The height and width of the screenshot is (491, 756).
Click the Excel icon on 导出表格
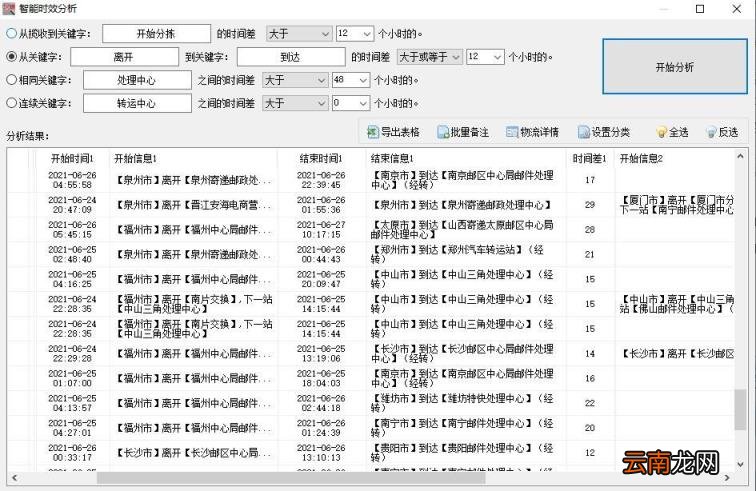(372, 132)
